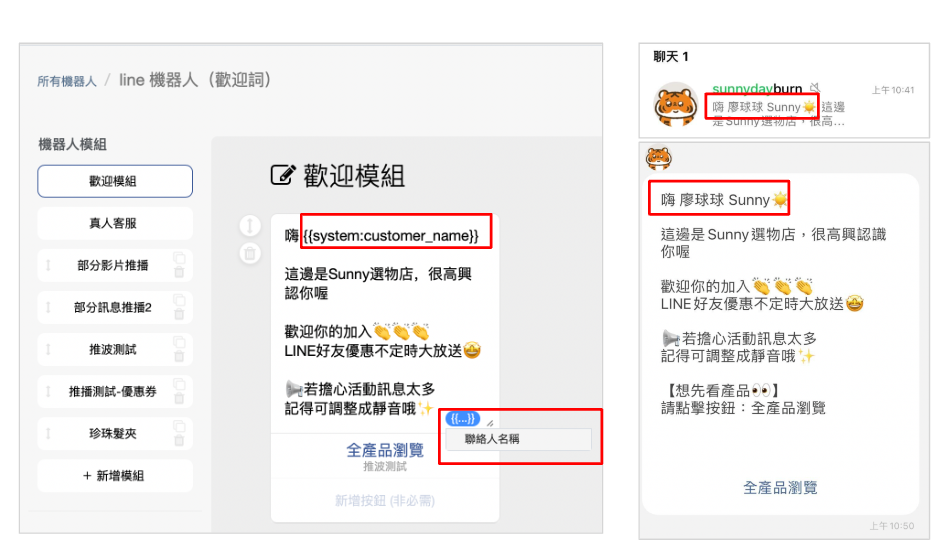Click the trash icon beside welcome message card
940x553 pixels.
coord(250,254)
